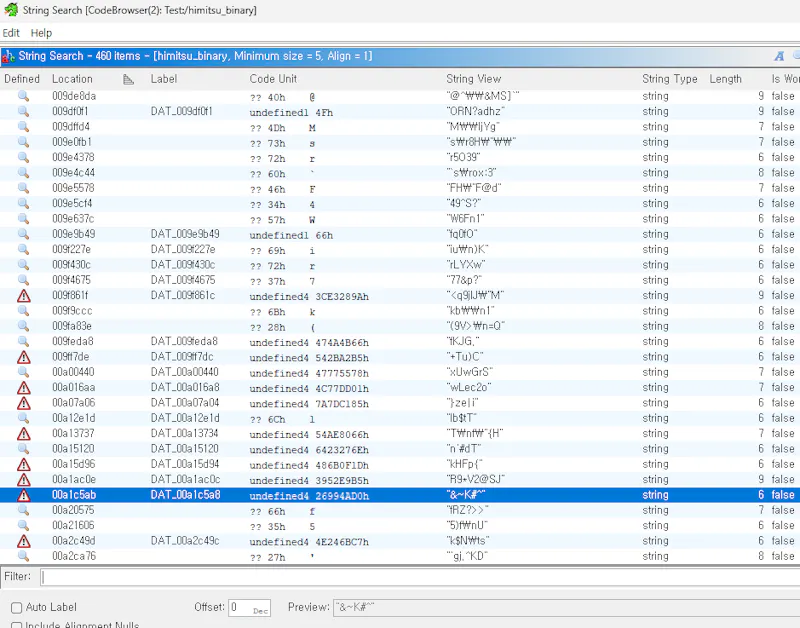800x628 pixels.
Task: Select location 009e637c in the table
Action: click(73, 218)
